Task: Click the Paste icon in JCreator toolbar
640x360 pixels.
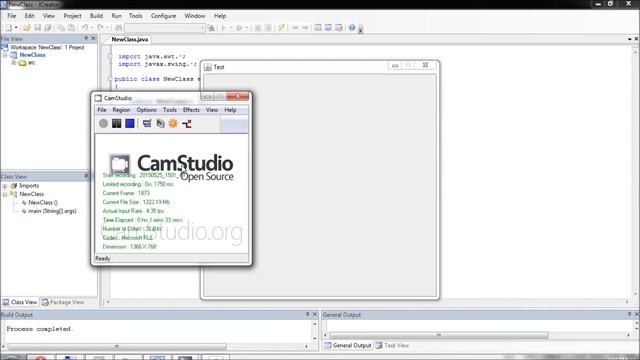Action: [71, 28]
